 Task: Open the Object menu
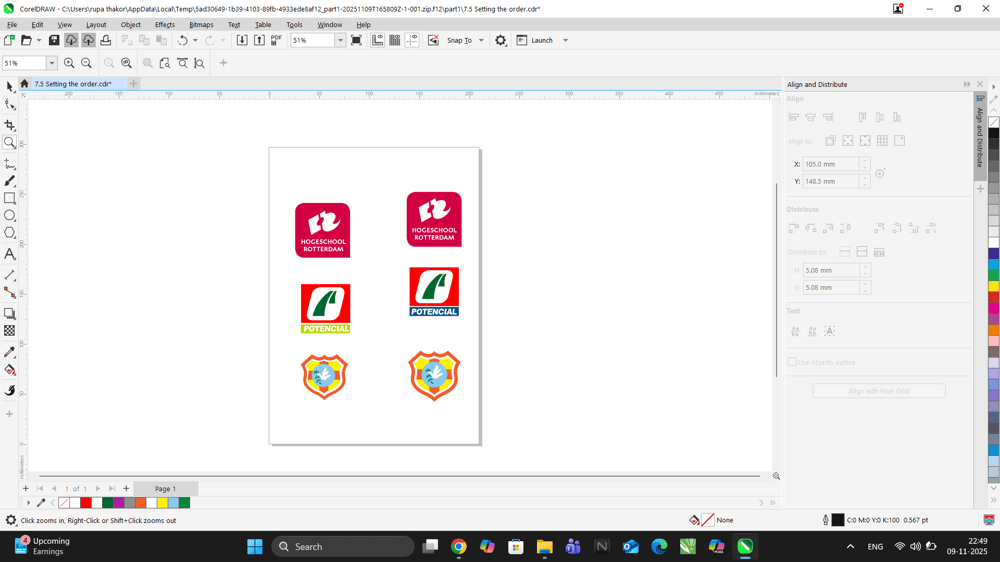tap(131, 24)
